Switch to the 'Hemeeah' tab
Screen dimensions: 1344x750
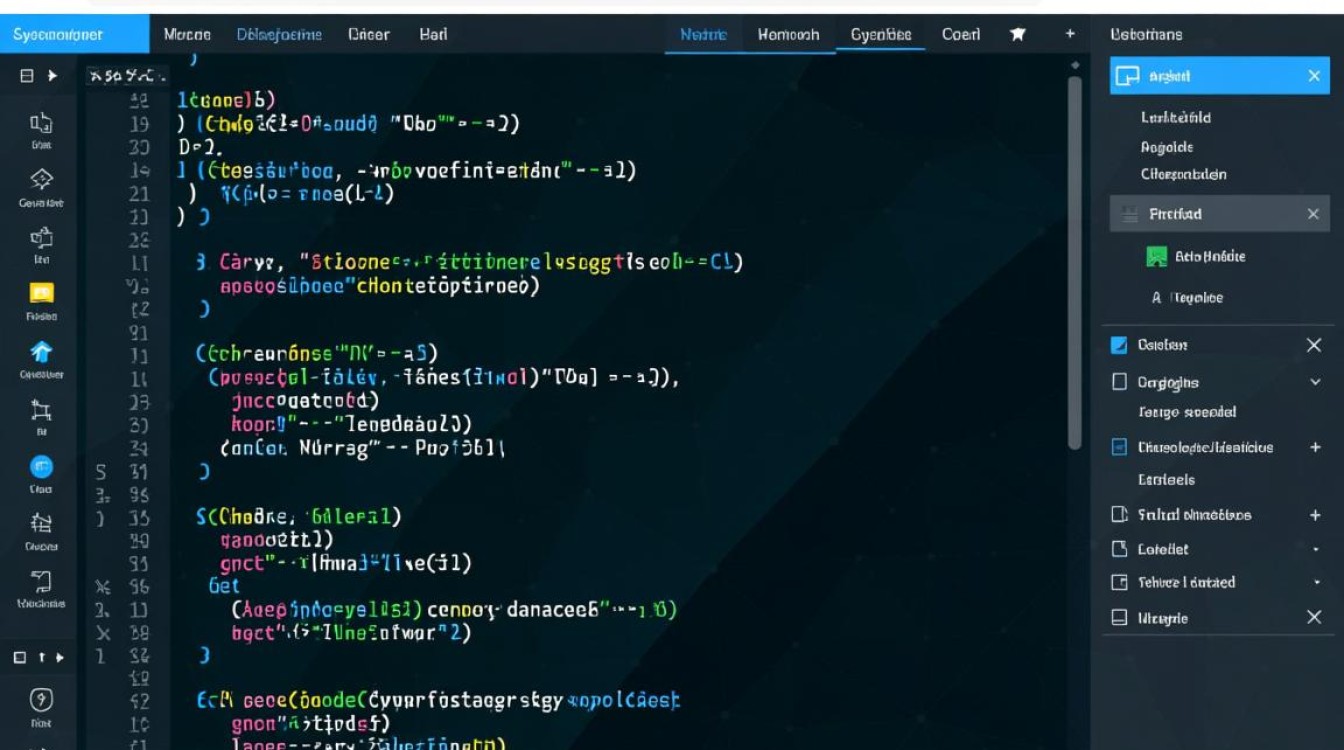pos(788,34)
